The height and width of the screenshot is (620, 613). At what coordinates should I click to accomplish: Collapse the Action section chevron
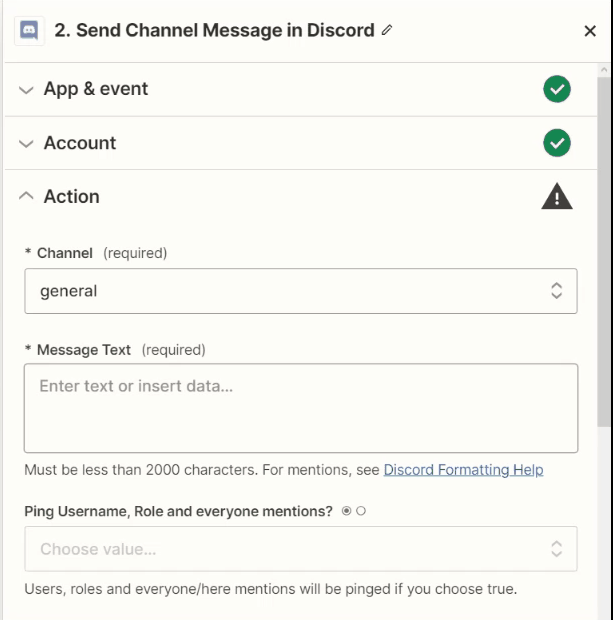26,196
